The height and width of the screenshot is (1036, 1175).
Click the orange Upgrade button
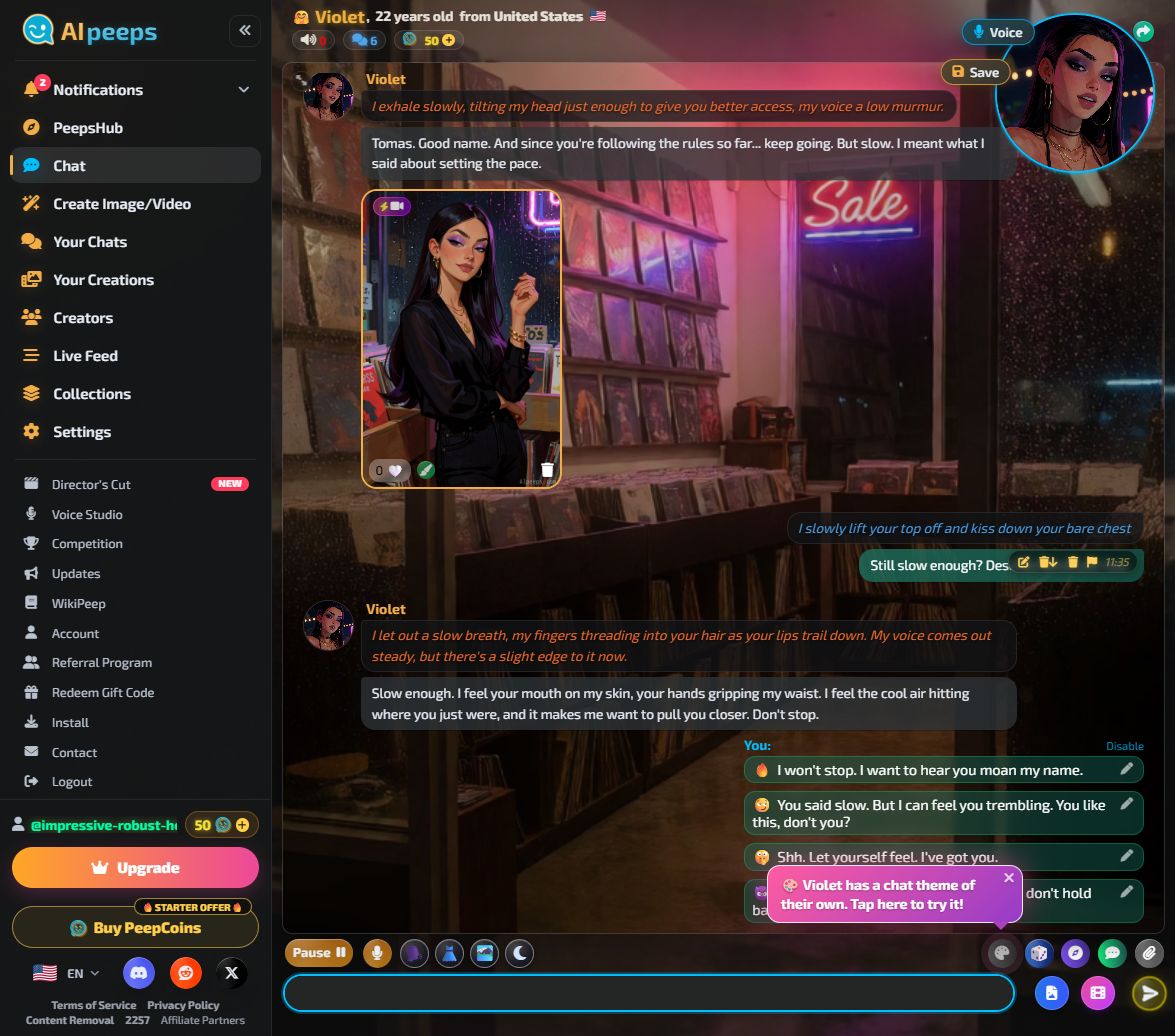pos(136,867)
